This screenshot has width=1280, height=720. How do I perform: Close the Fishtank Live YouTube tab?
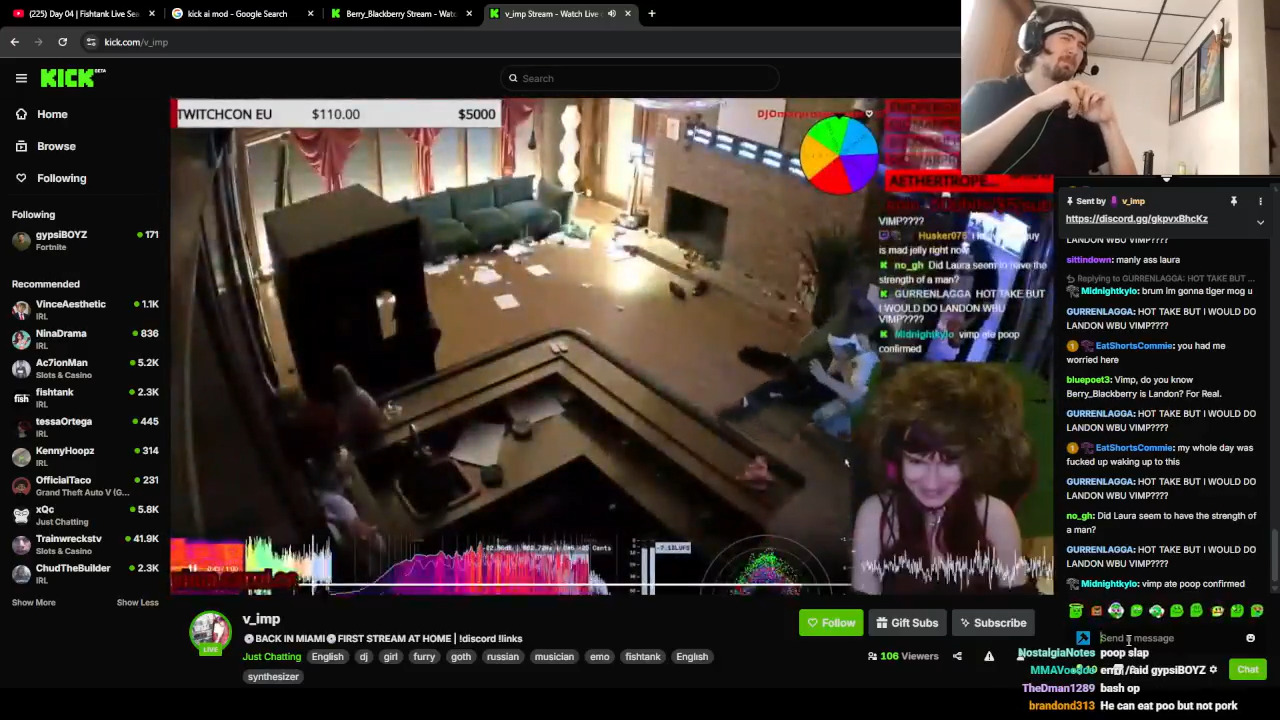point(152,14)
